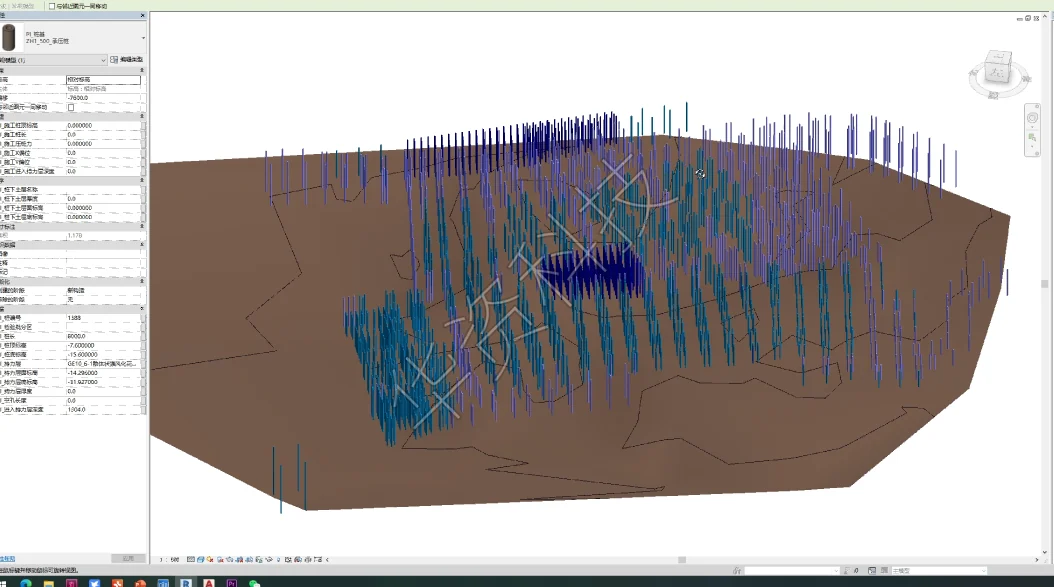
Task: Click the Reveal Hidden Elements lightbulb icon
Action: [278, 559]
